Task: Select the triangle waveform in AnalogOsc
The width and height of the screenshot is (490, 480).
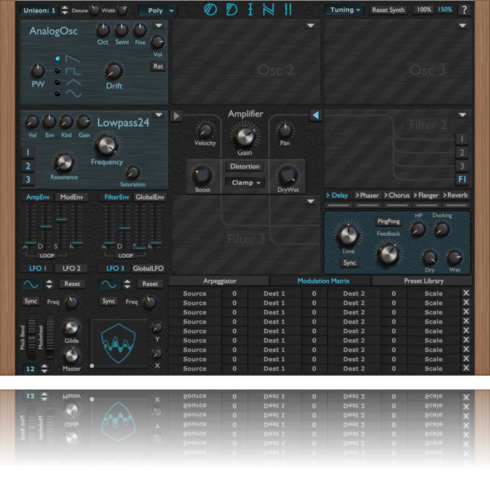Action: (x=58, y=82)
